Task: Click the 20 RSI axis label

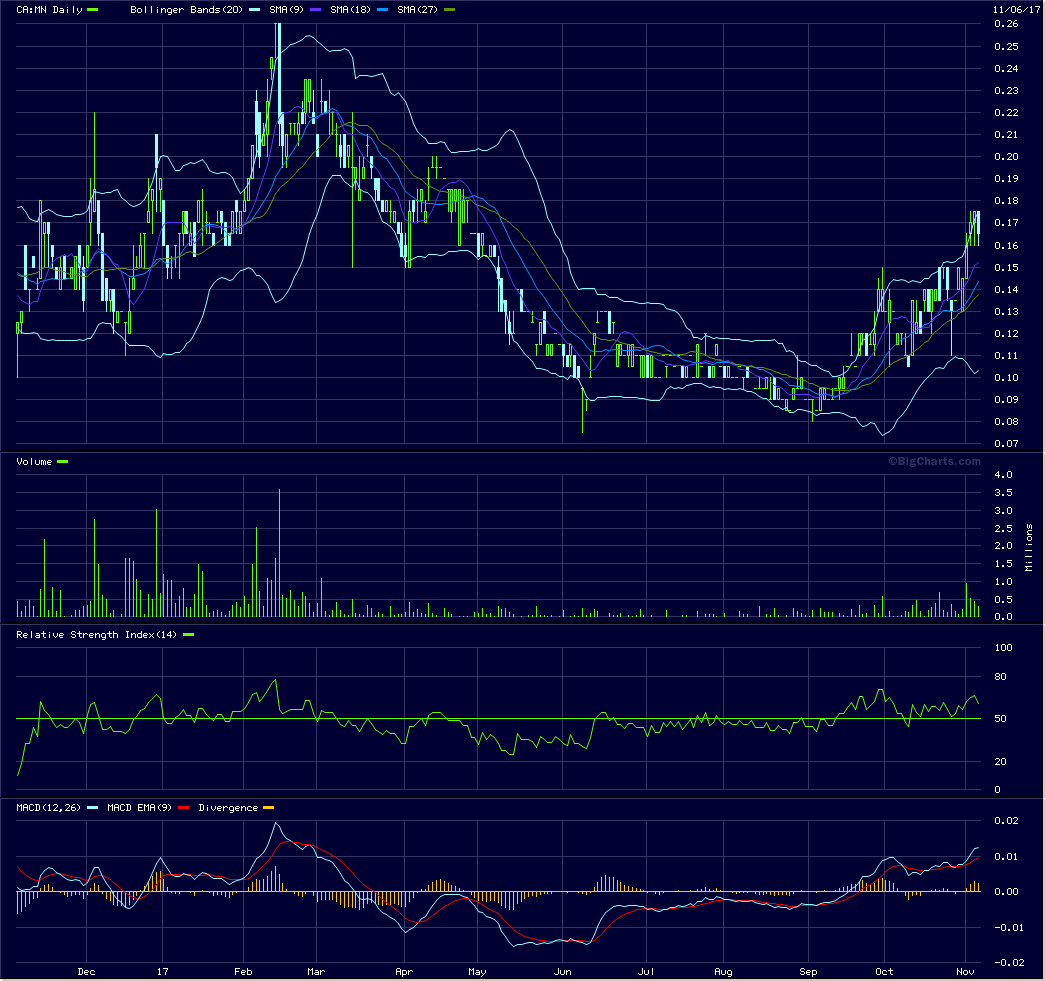Action: click(x=1000, y=761)
